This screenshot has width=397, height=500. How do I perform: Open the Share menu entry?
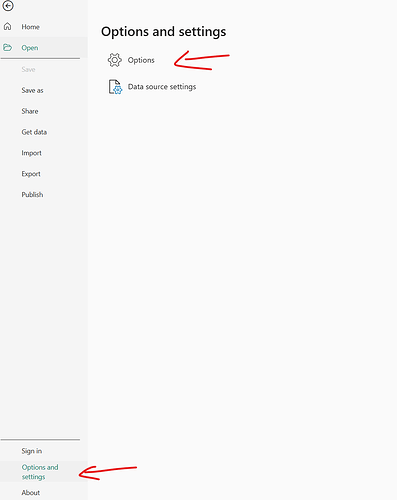point(30,111)
